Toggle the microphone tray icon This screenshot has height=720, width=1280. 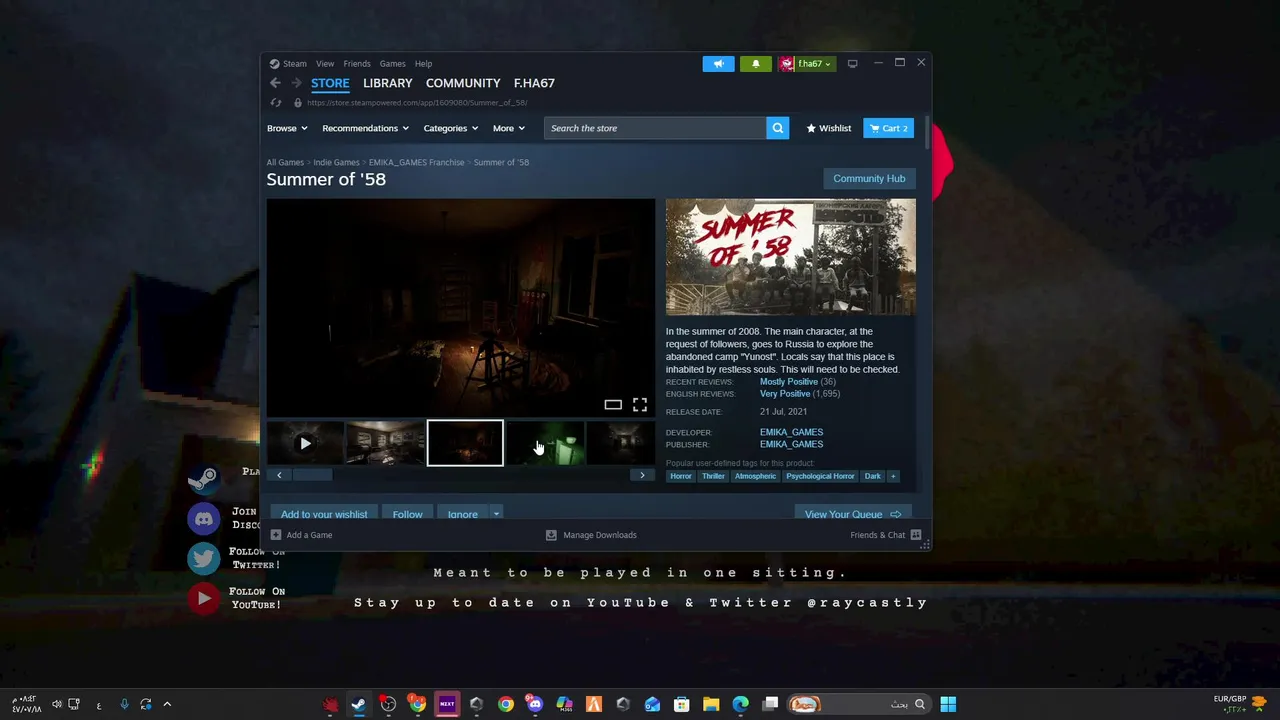tap(124, 704)
